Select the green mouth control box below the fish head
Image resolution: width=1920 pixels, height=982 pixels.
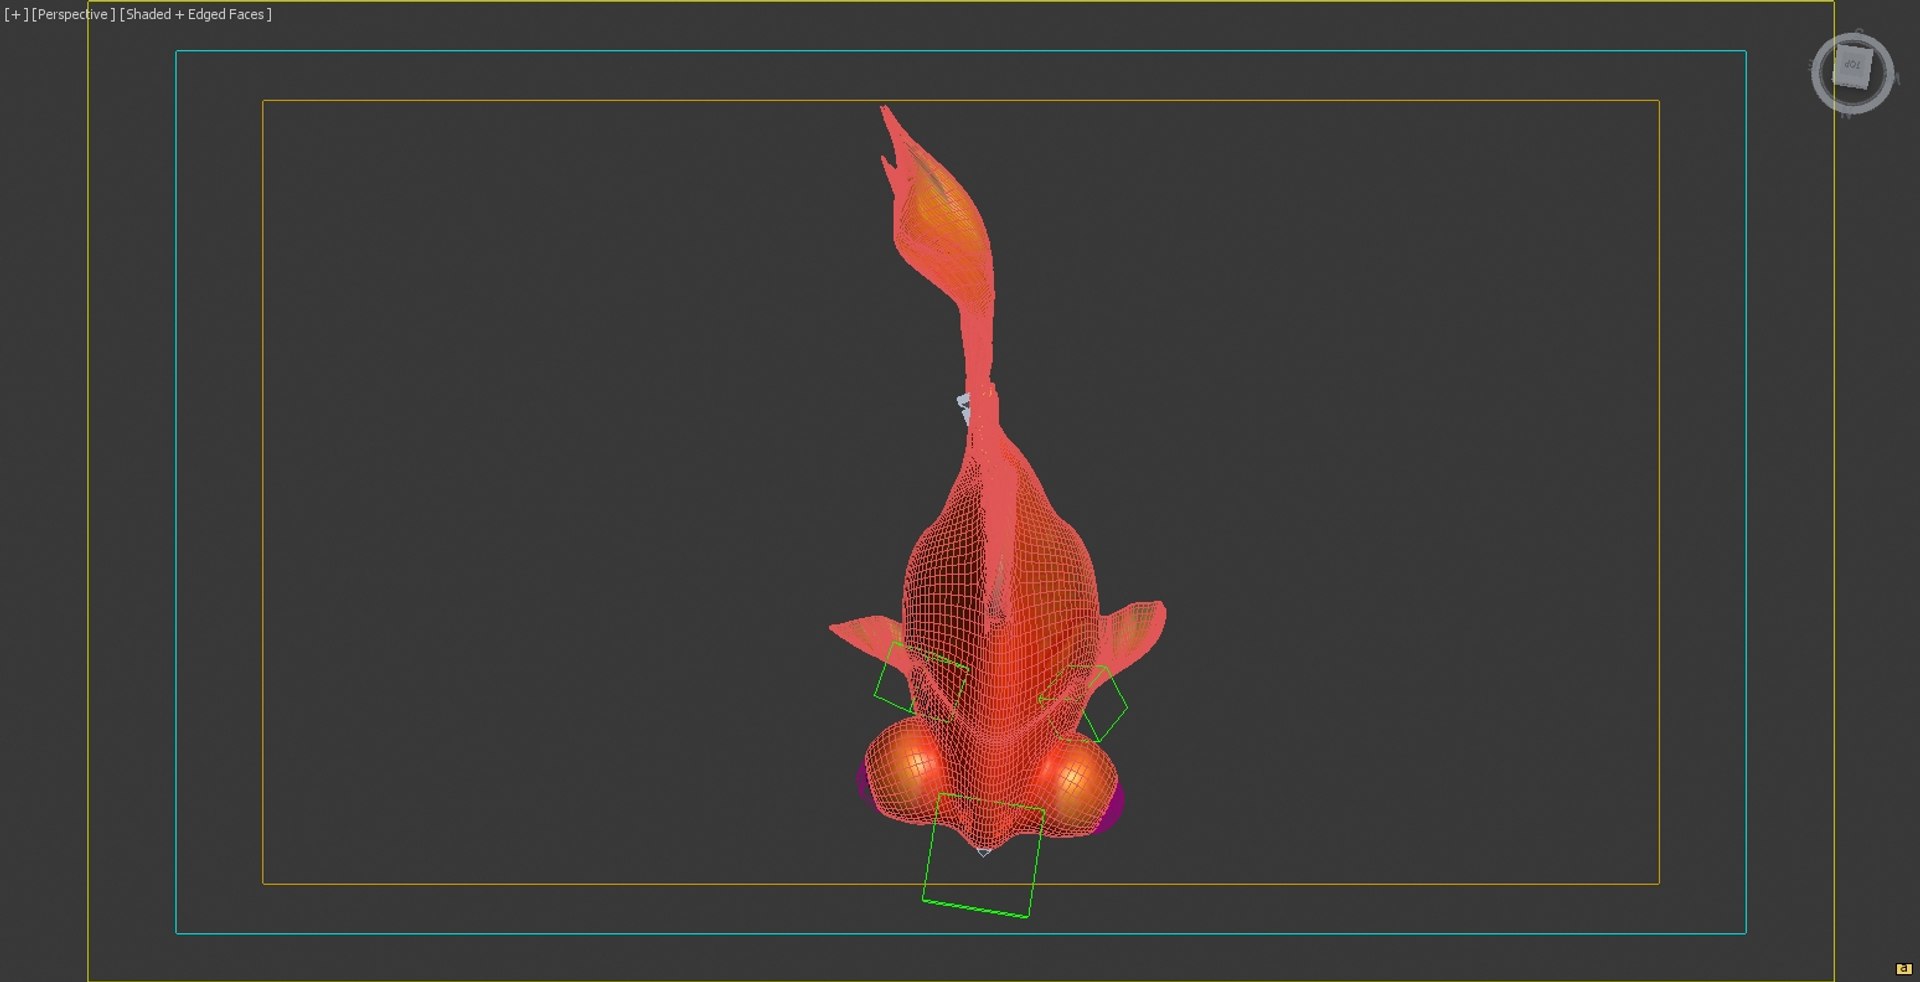[x=983, y=855]
